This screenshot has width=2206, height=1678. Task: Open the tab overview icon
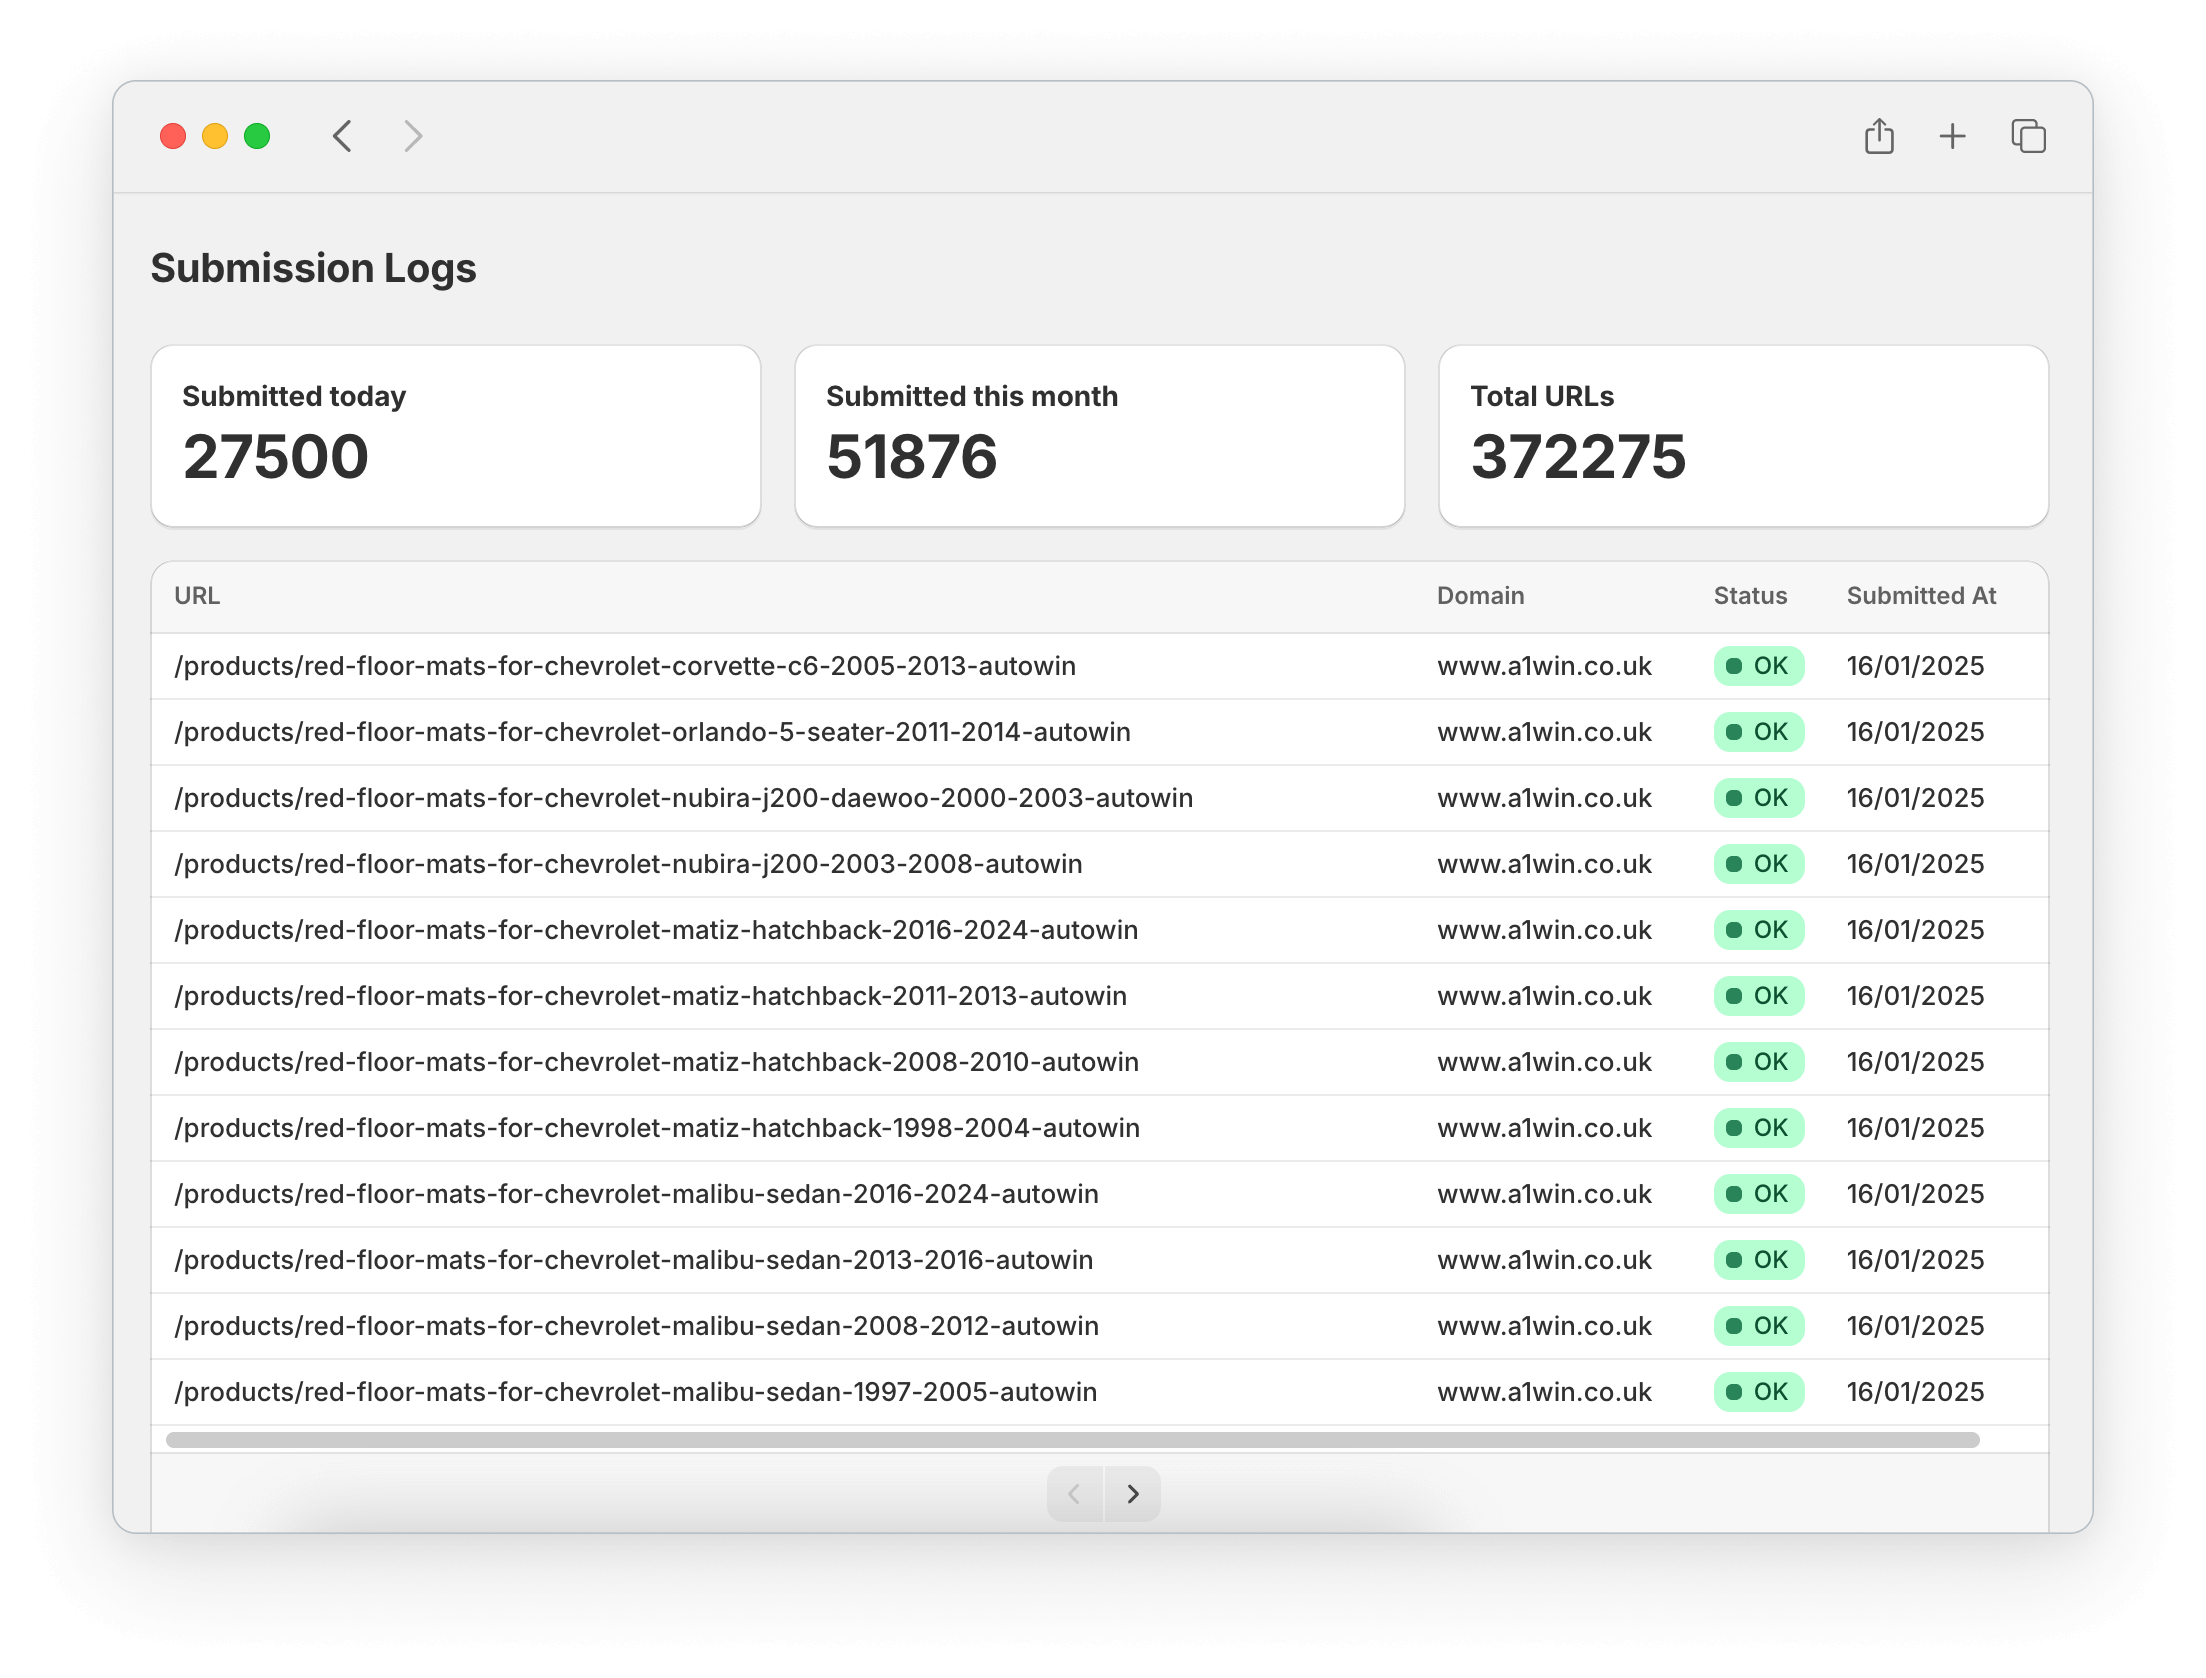(x=2028, y=136)
